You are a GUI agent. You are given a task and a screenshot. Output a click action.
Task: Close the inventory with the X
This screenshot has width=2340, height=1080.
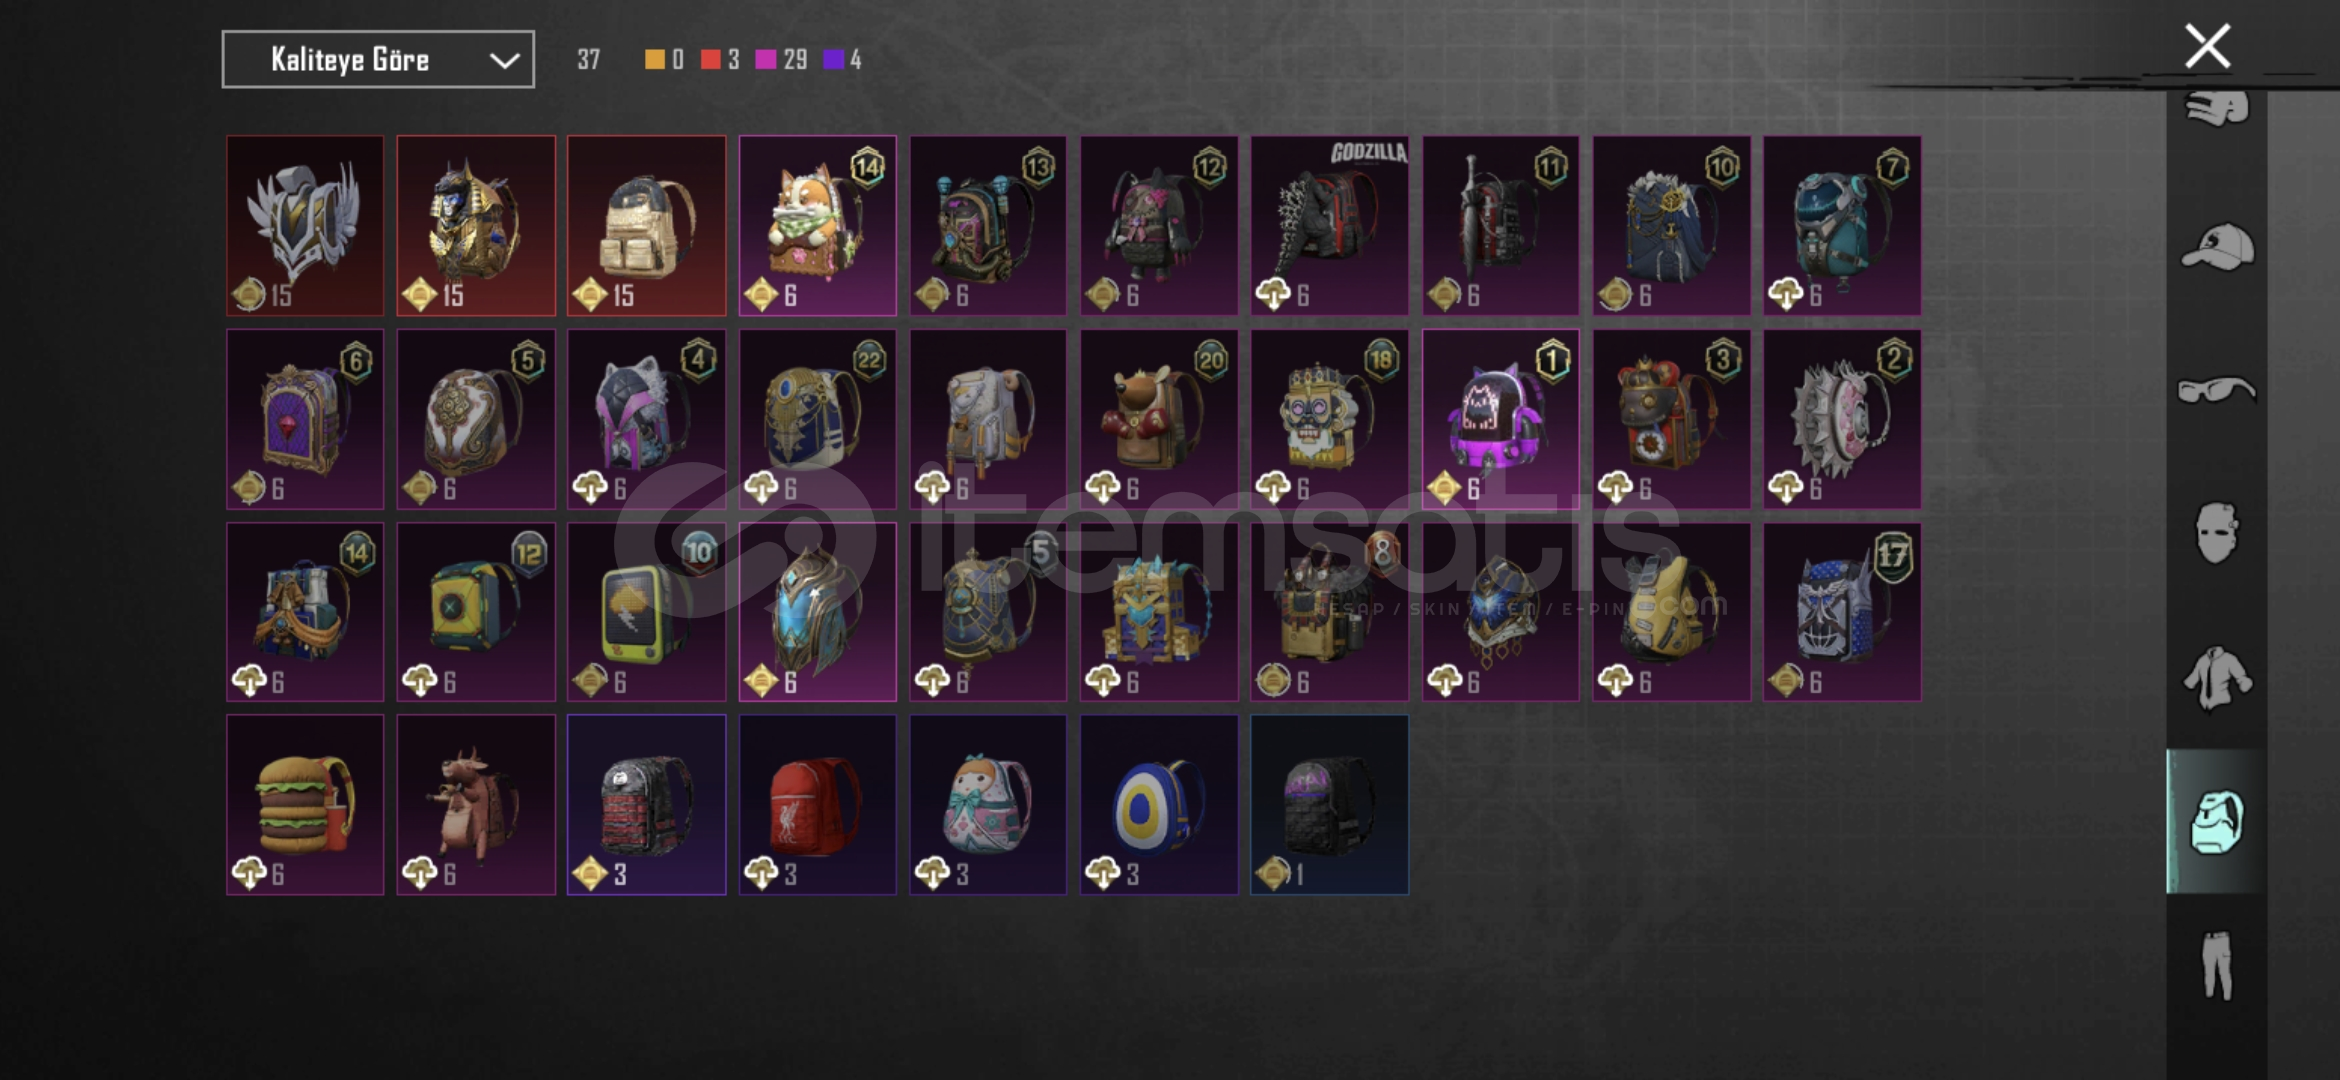(2207, 46)
